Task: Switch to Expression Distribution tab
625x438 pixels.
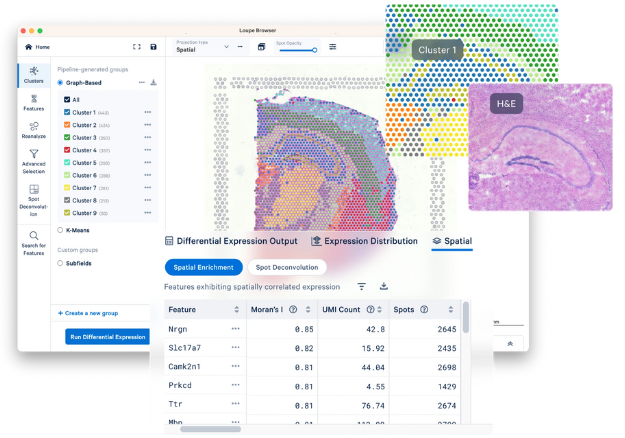Action: point(364,241)
